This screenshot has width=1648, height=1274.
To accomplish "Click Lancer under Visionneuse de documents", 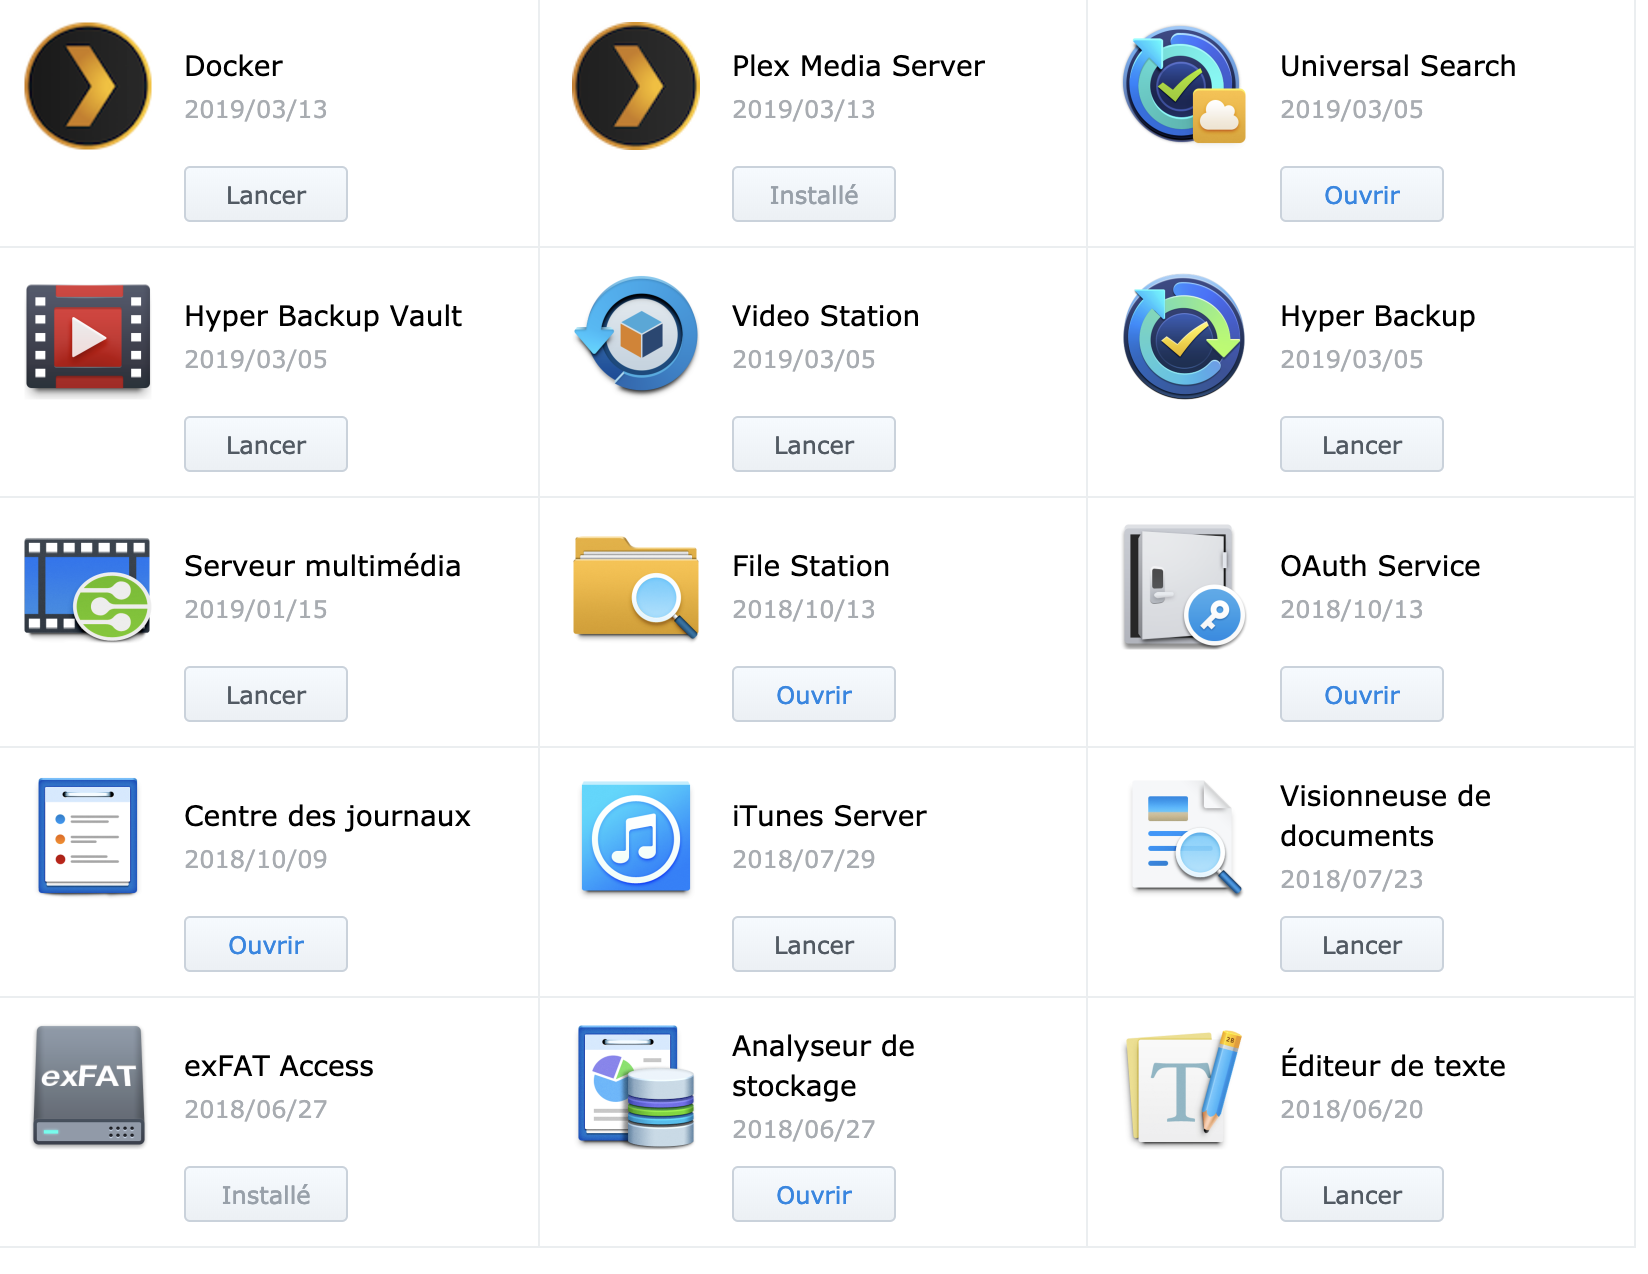I will (x=1362, y=944).
